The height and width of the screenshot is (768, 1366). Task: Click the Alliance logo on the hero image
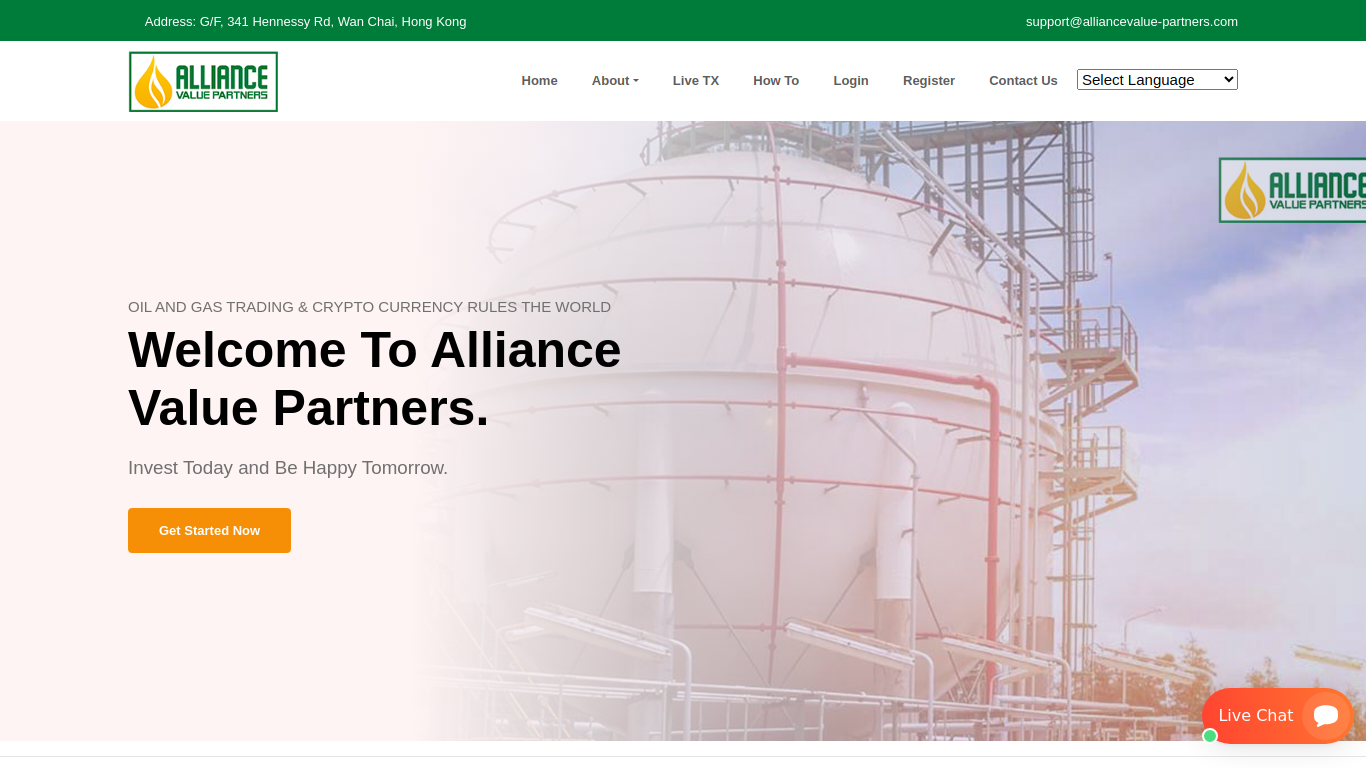1292,190
